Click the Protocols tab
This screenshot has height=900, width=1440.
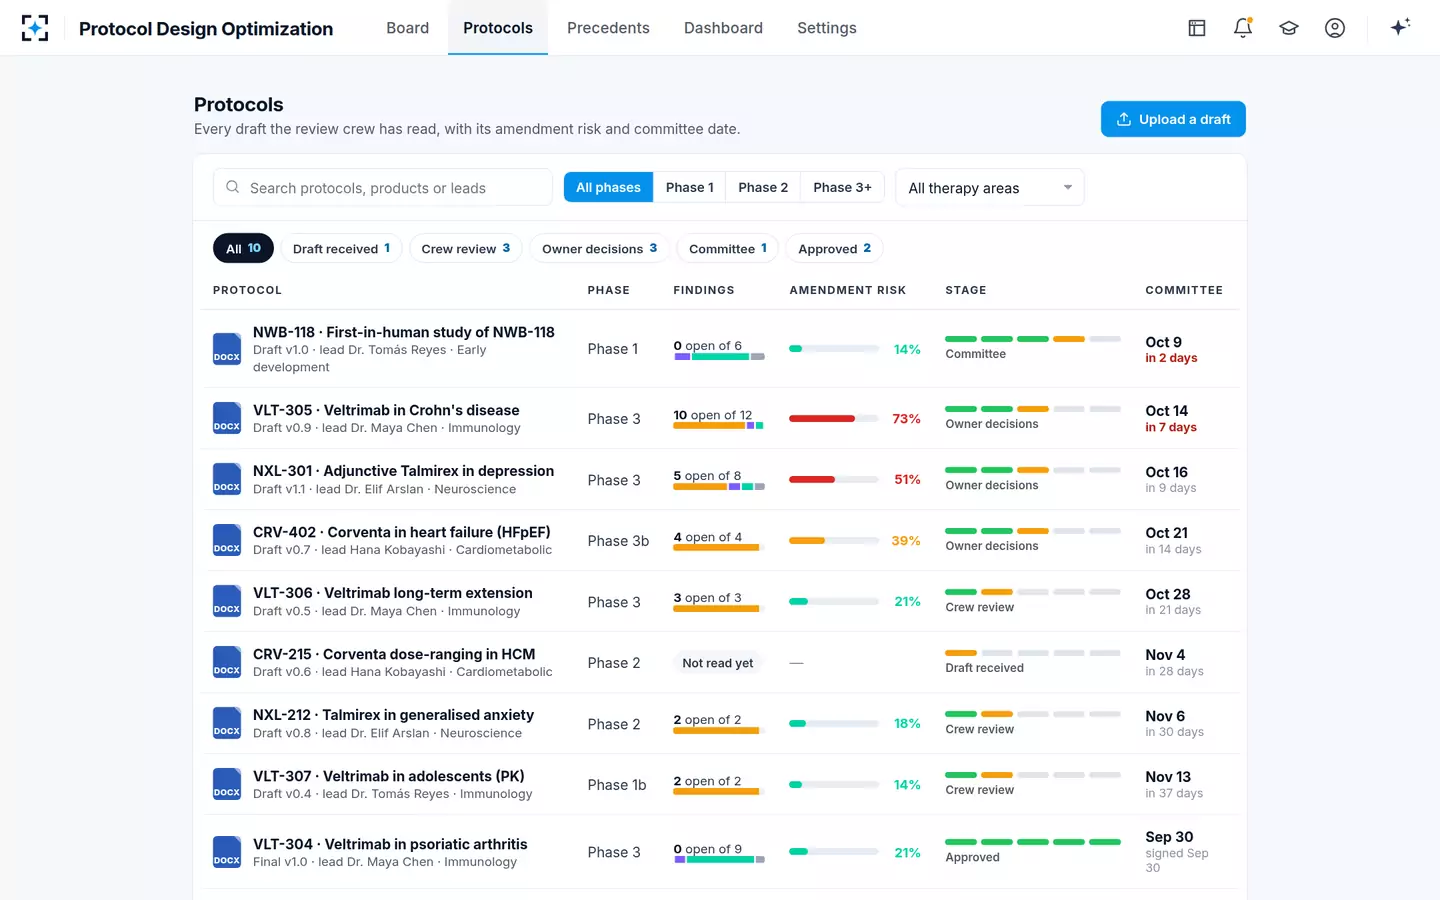(498, 28)
